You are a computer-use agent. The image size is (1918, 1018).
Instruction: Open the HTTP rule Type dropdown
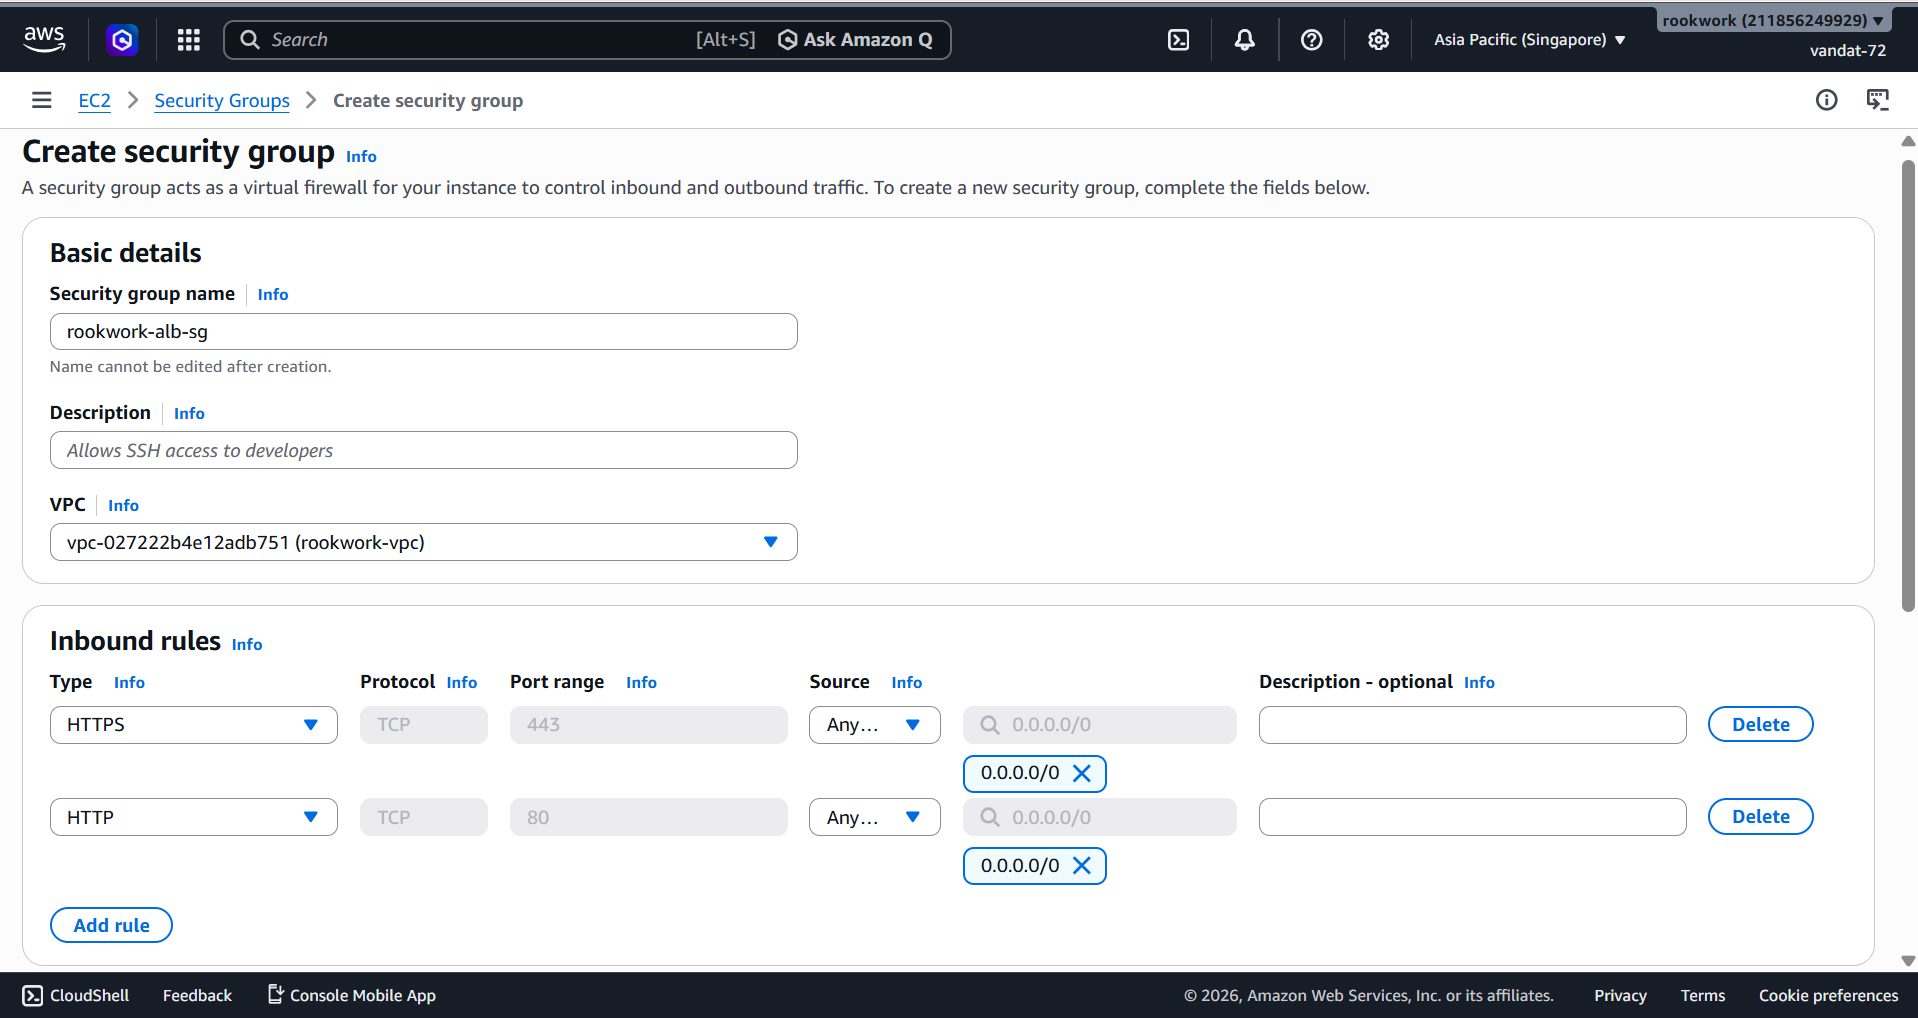(194, 817)
